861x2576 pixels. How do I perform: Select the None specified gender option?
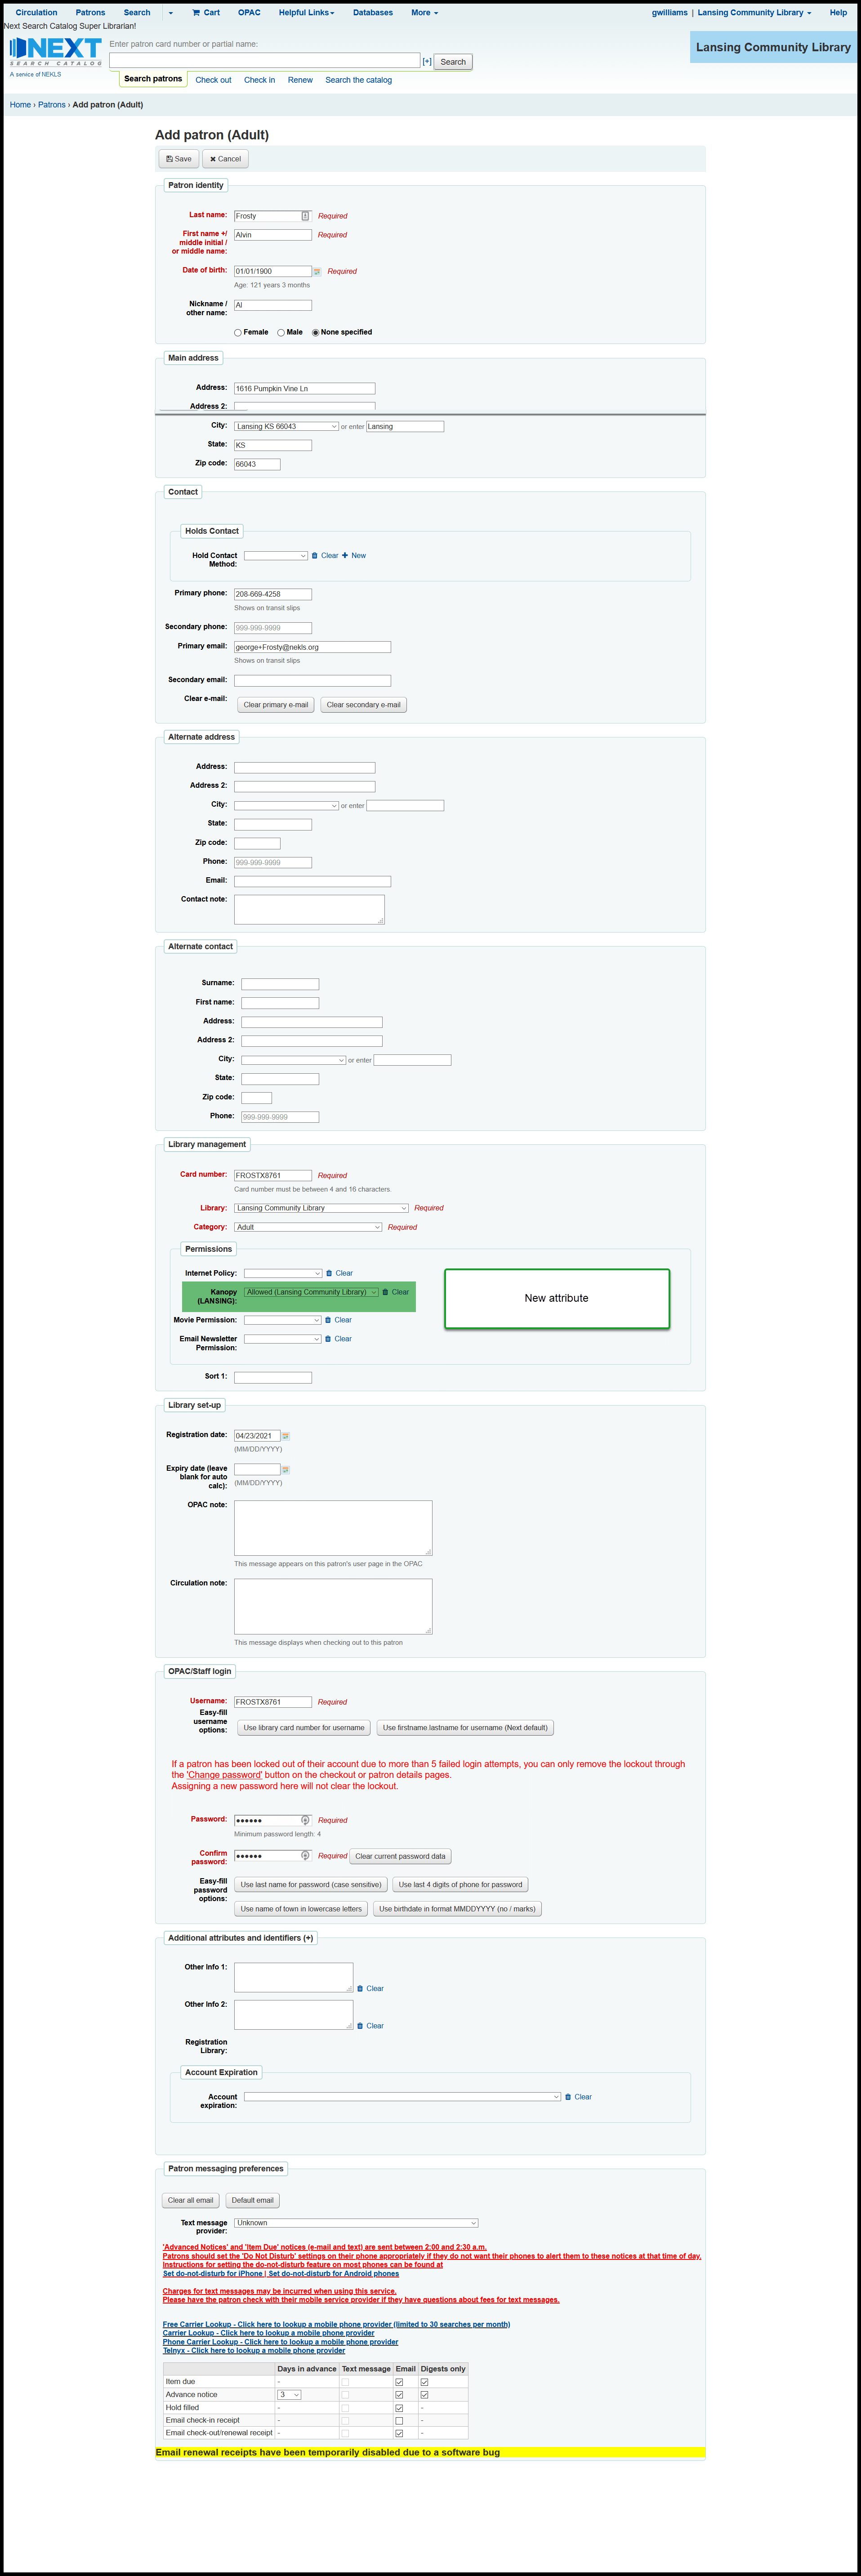point(315,333)
